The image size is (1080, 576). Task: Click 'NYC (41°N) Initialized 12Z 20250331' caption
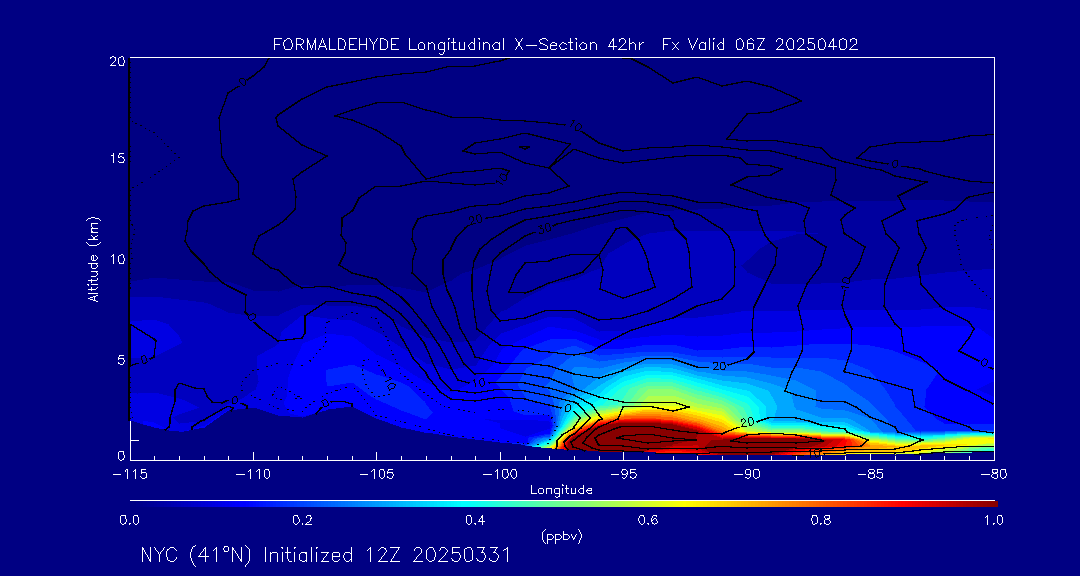click(326, 555)
